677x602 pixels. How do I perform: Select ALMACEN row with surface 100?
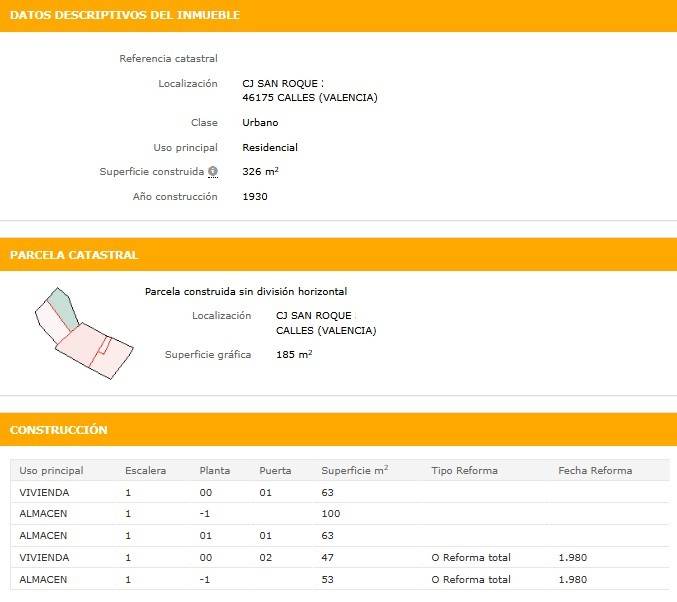point(340,514)
